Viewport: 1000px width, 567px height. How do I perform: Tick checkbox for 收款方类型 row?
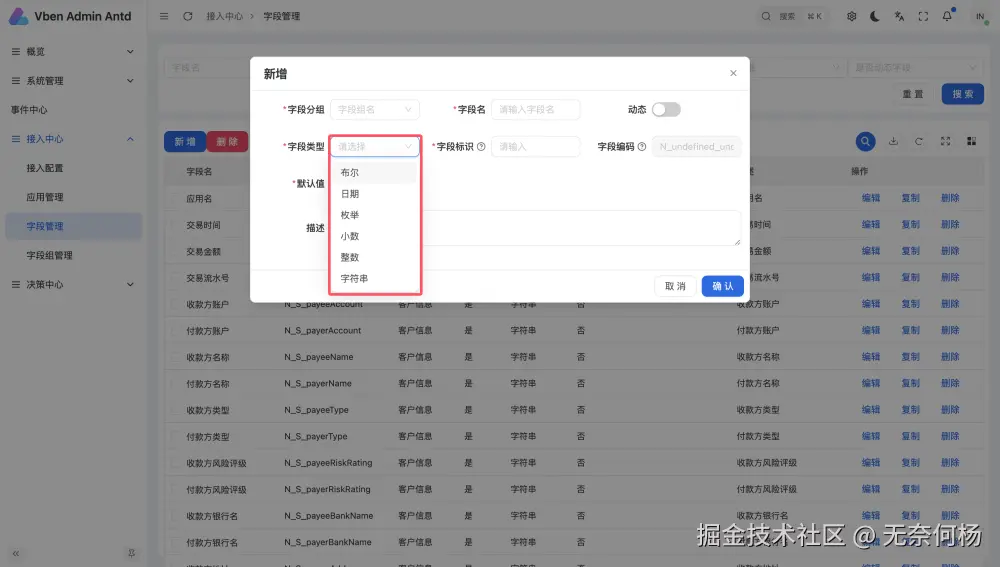tap(174, 410)
